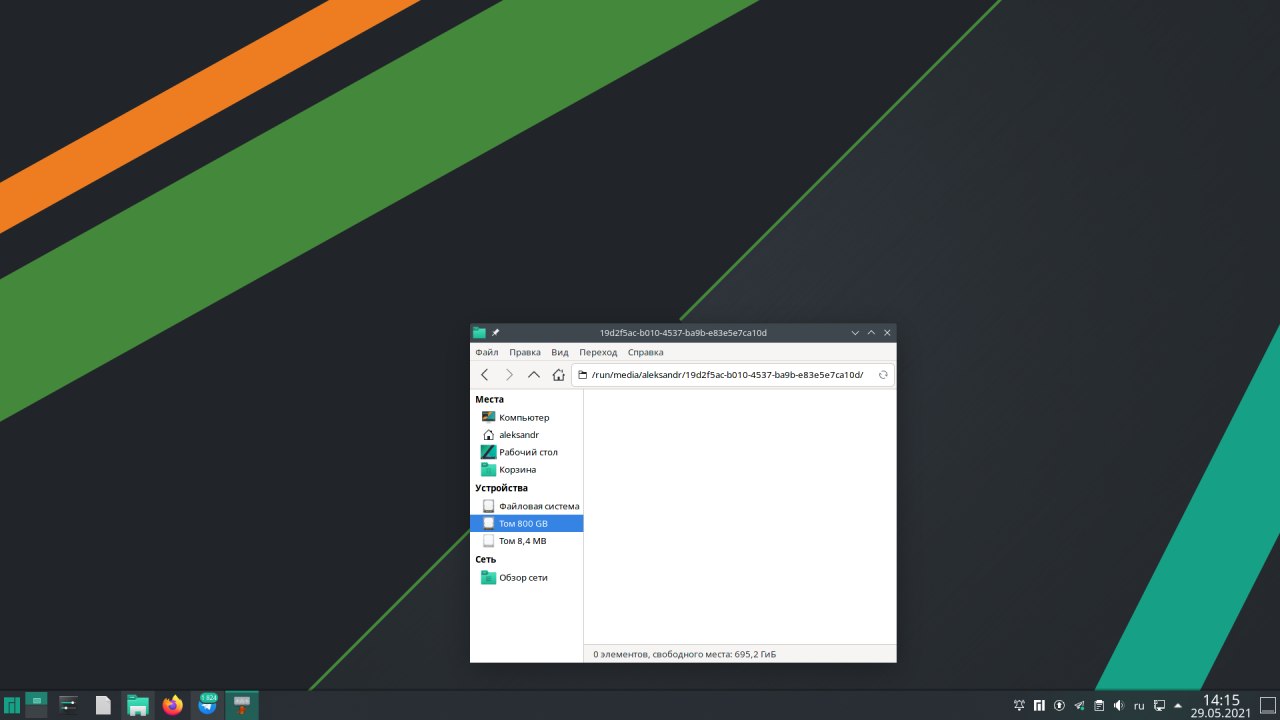This screenshot has height=720, width=1280.
Task: Select the Том 800 GB volume
Action: pos(526,523)
